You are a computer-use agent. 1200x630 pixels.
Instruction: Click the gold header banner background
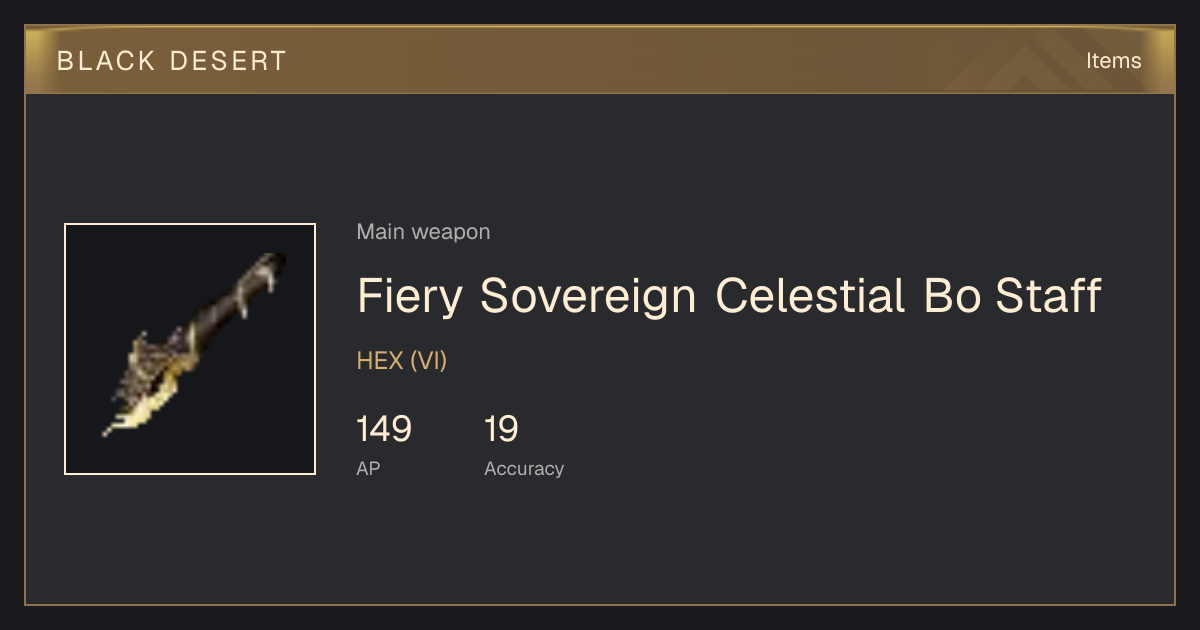(600, 61)
